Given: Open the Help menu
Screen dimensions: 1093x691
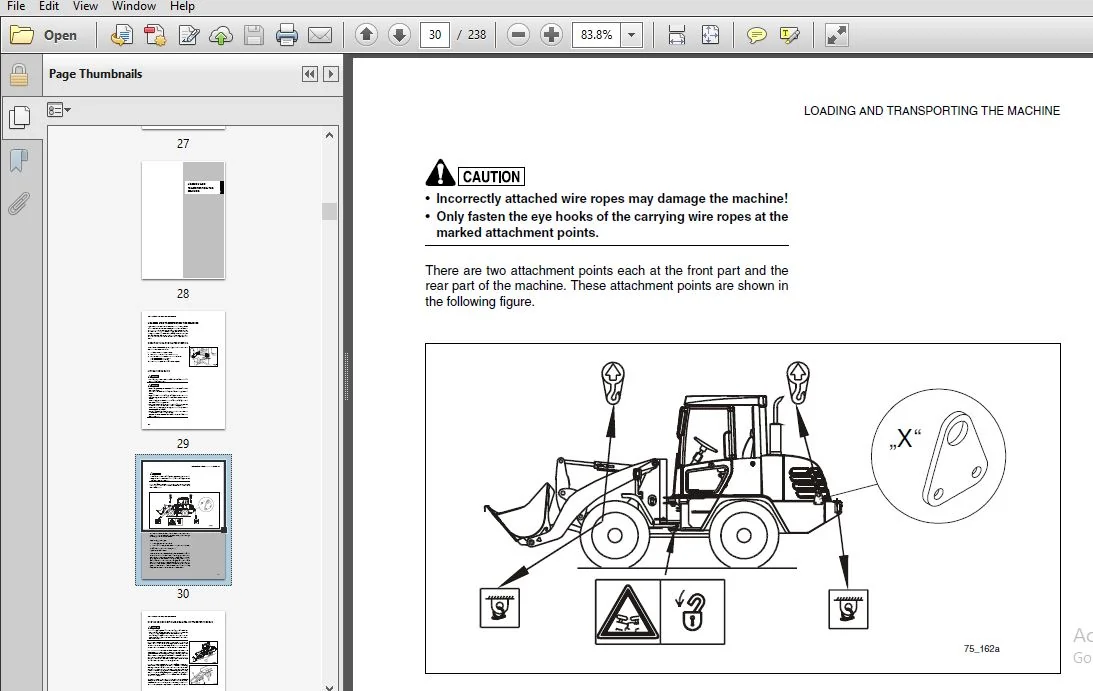Looking at the screenshot, I should pos(182,6).
